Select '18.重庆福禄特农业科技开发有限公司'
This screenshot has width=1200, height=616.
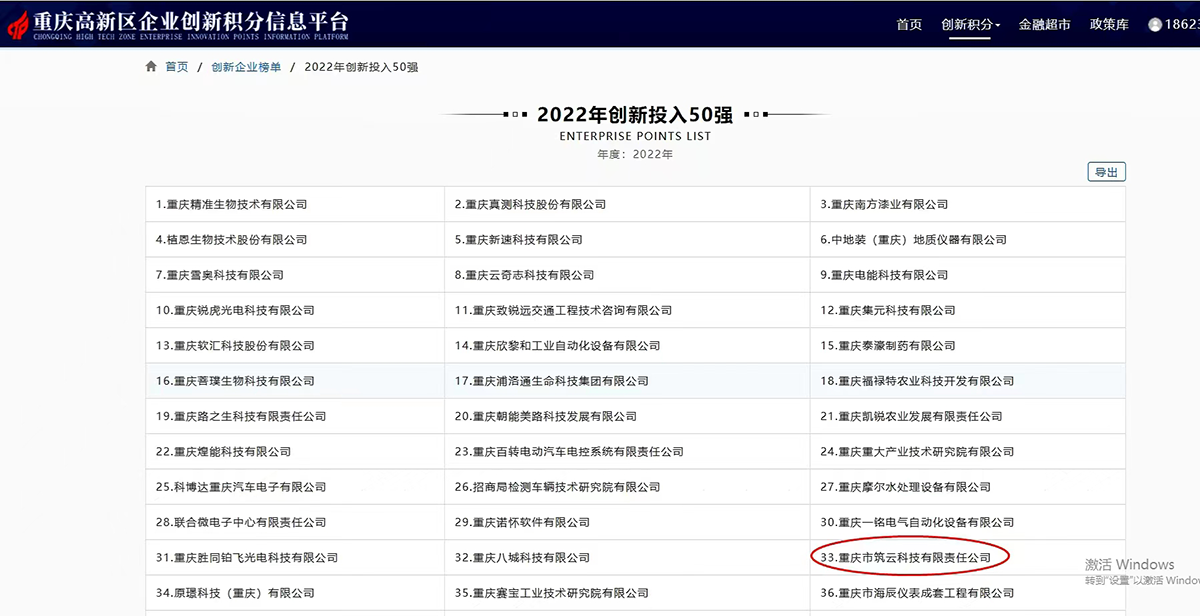(917, 381)
